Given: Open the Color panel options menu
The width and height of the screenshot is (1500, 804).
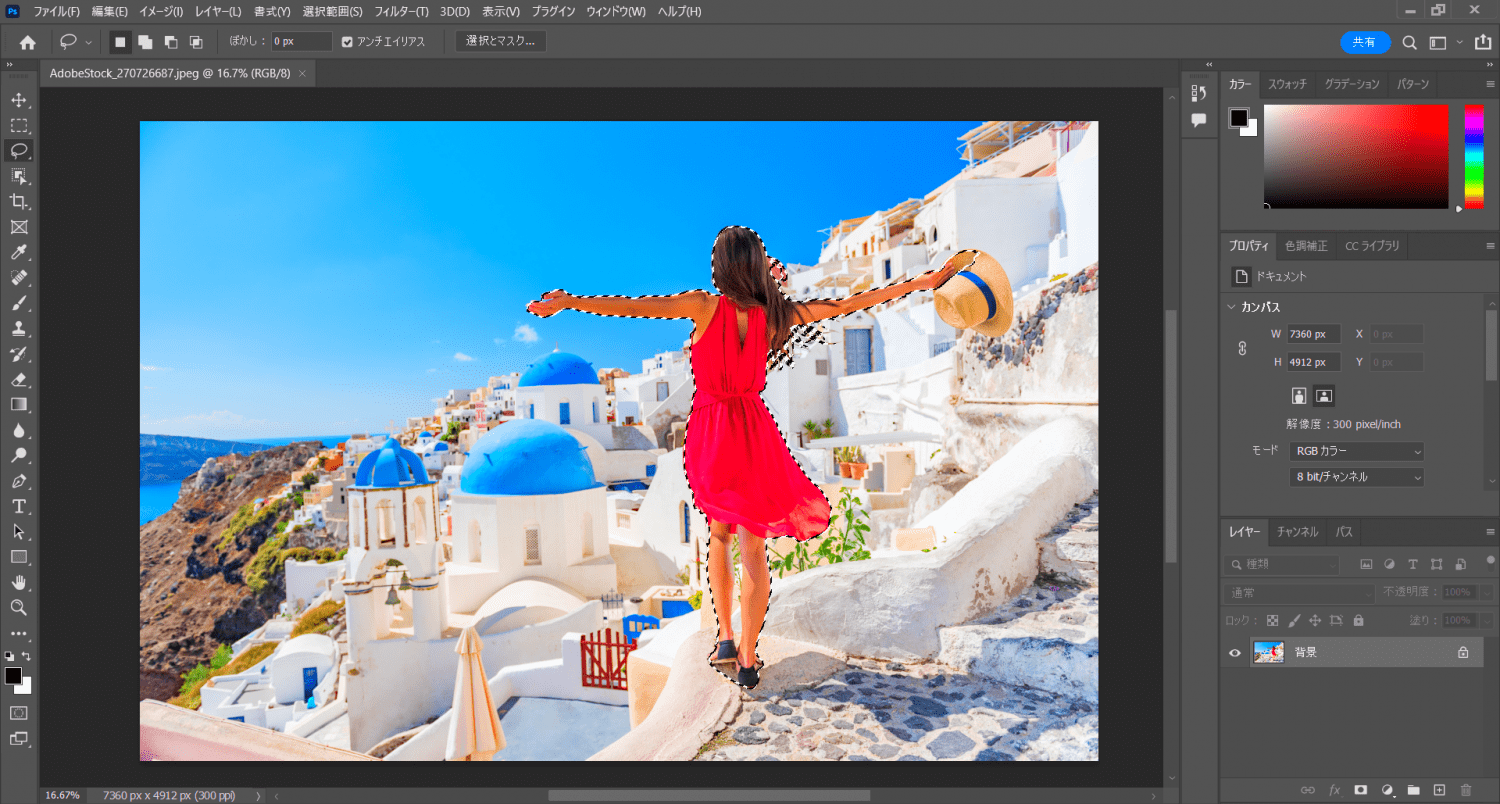Looking at the screenshot, I should coord(1490,84).
